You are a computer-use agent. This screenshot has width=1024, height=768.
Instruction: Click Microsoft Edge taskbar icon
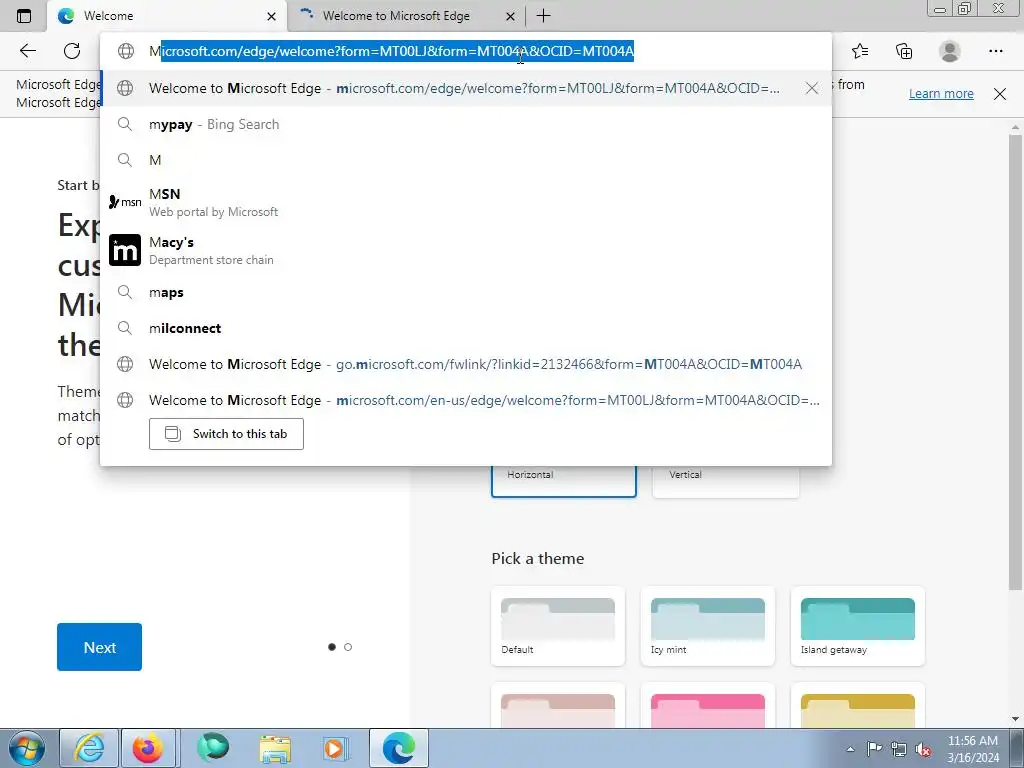coord(399,748)
